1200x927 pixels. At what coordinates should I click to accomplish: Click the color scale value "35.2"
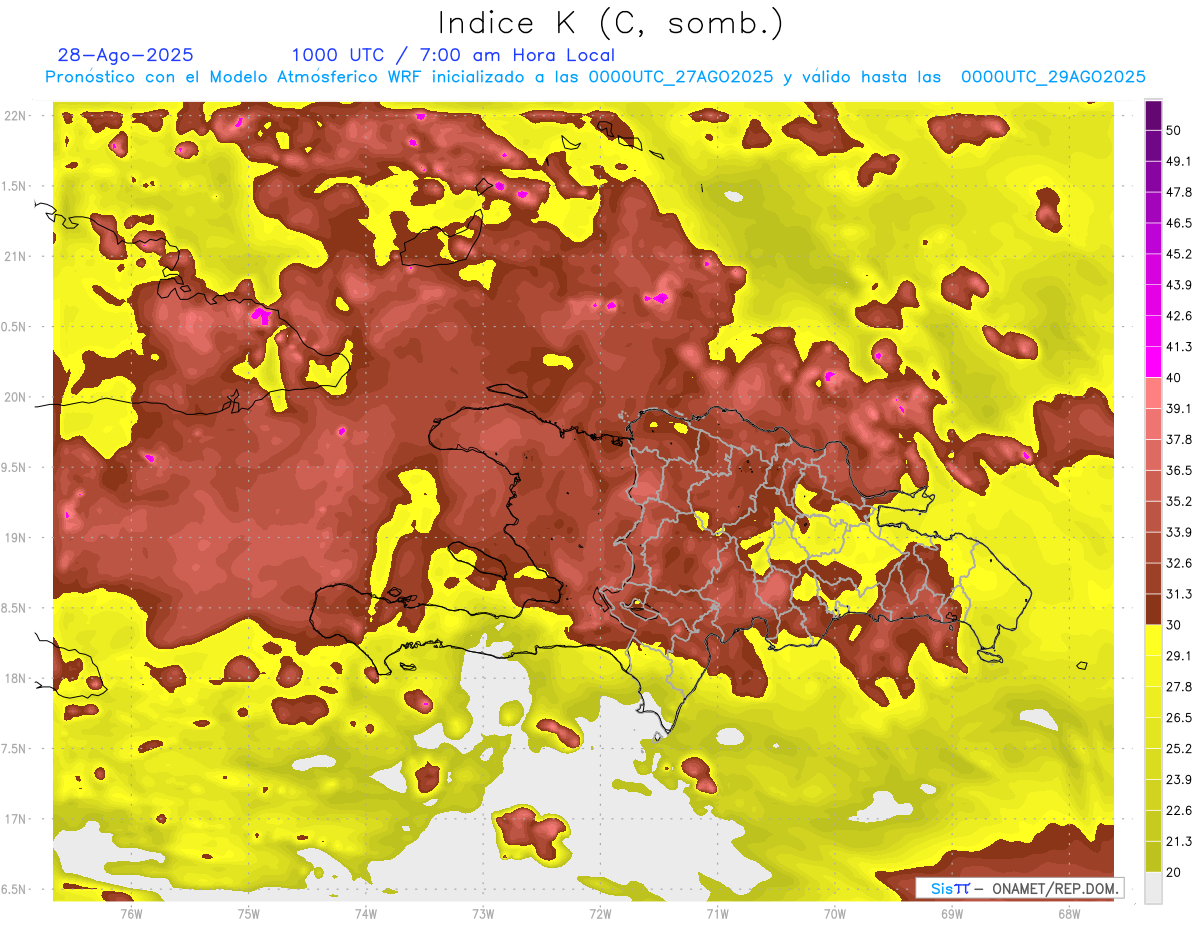[x=1178, y=501]
